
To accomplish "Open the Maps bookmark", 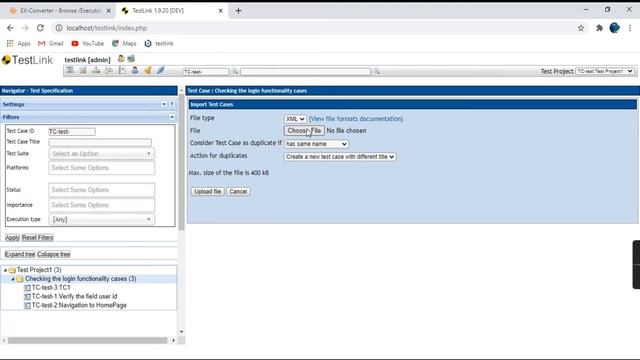I will coord(124,43).
